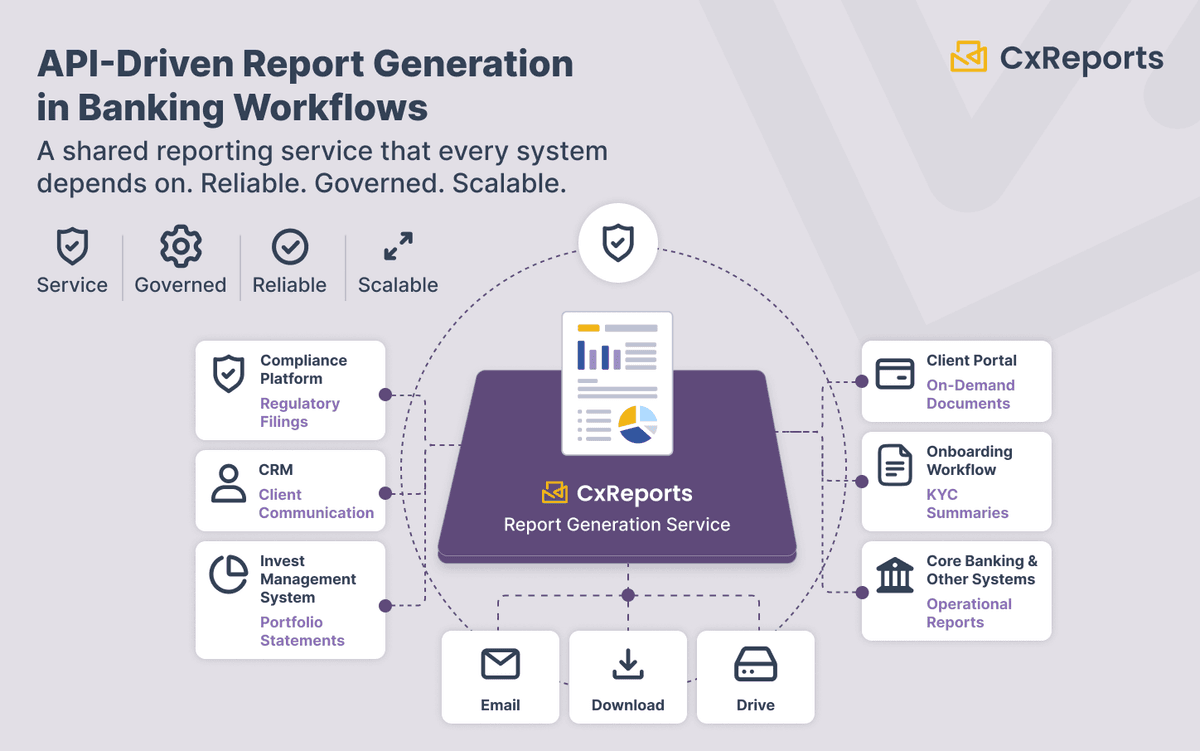
Task: Click the Email envelope icon
Action: (500, 664)
